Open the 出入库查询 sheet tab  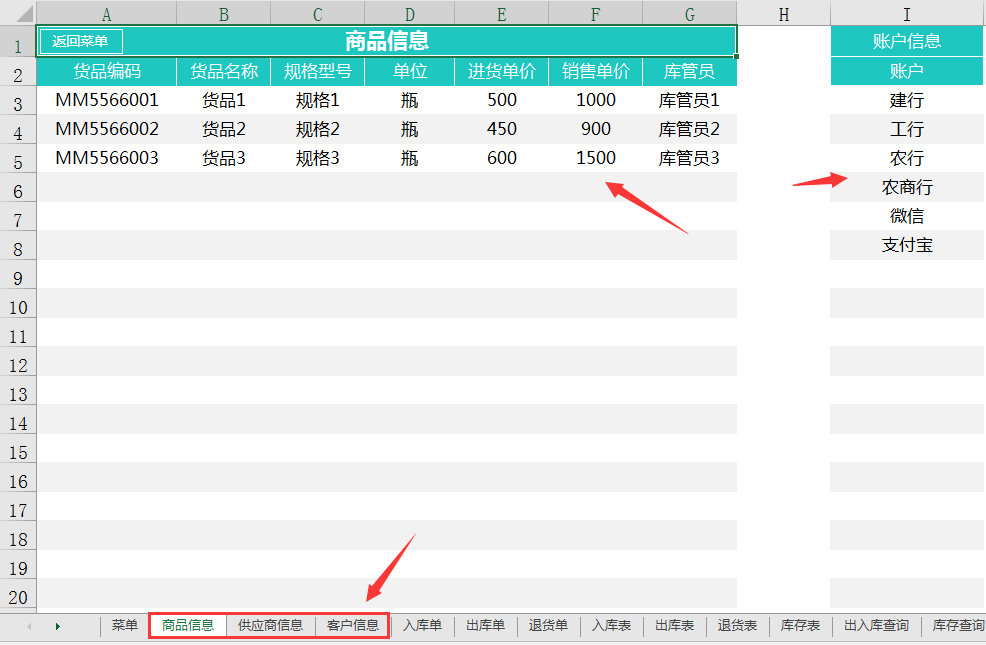[x=876, y=626]
